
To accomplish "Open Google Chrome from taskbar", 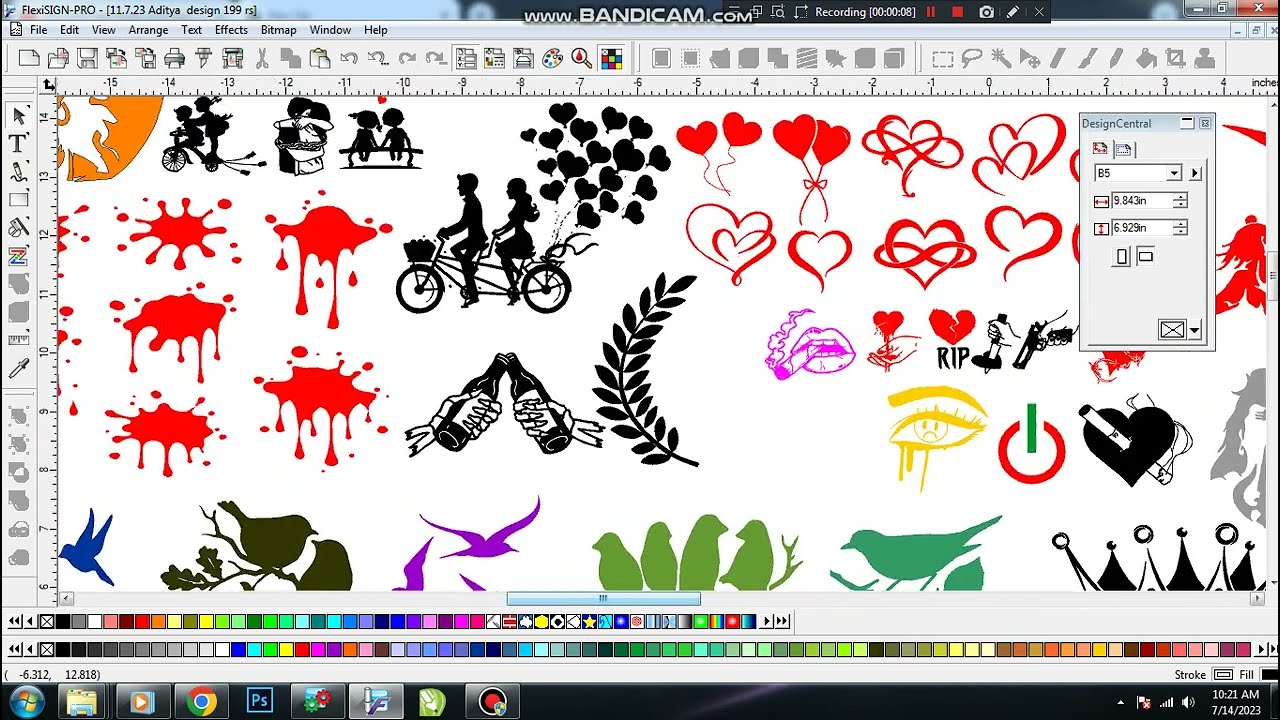I will [x=201, y=702].
